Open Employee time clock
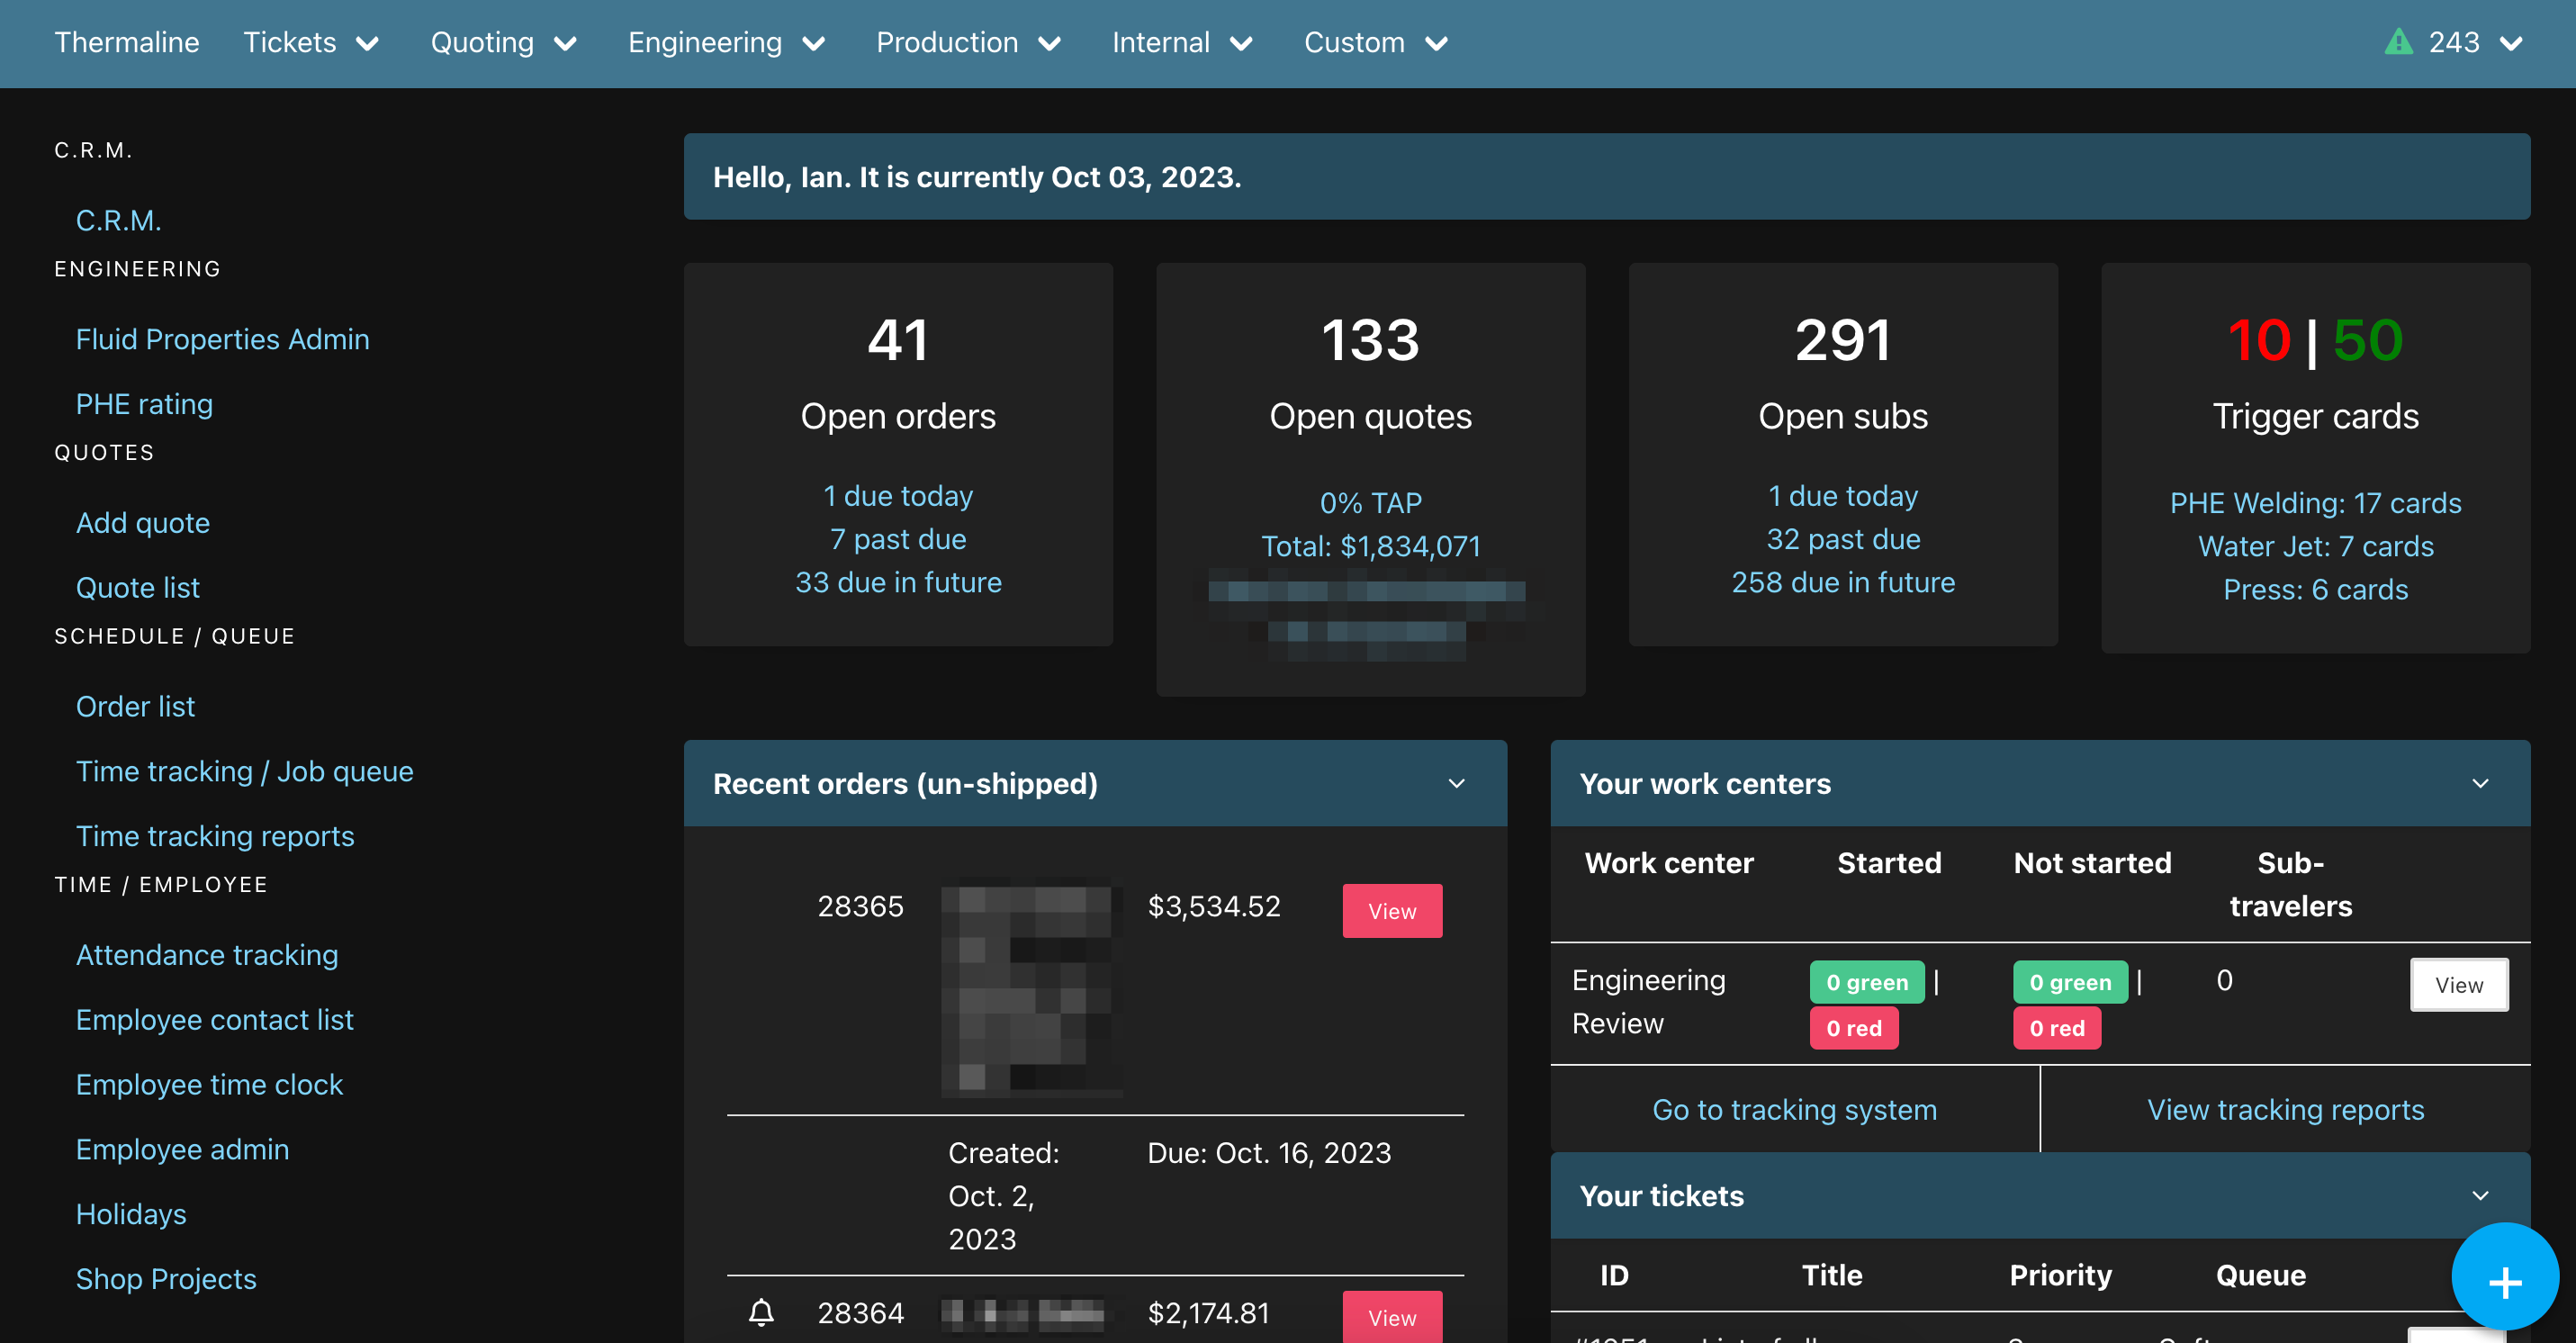2576x1343 pixels. [x=209, y=1085]
